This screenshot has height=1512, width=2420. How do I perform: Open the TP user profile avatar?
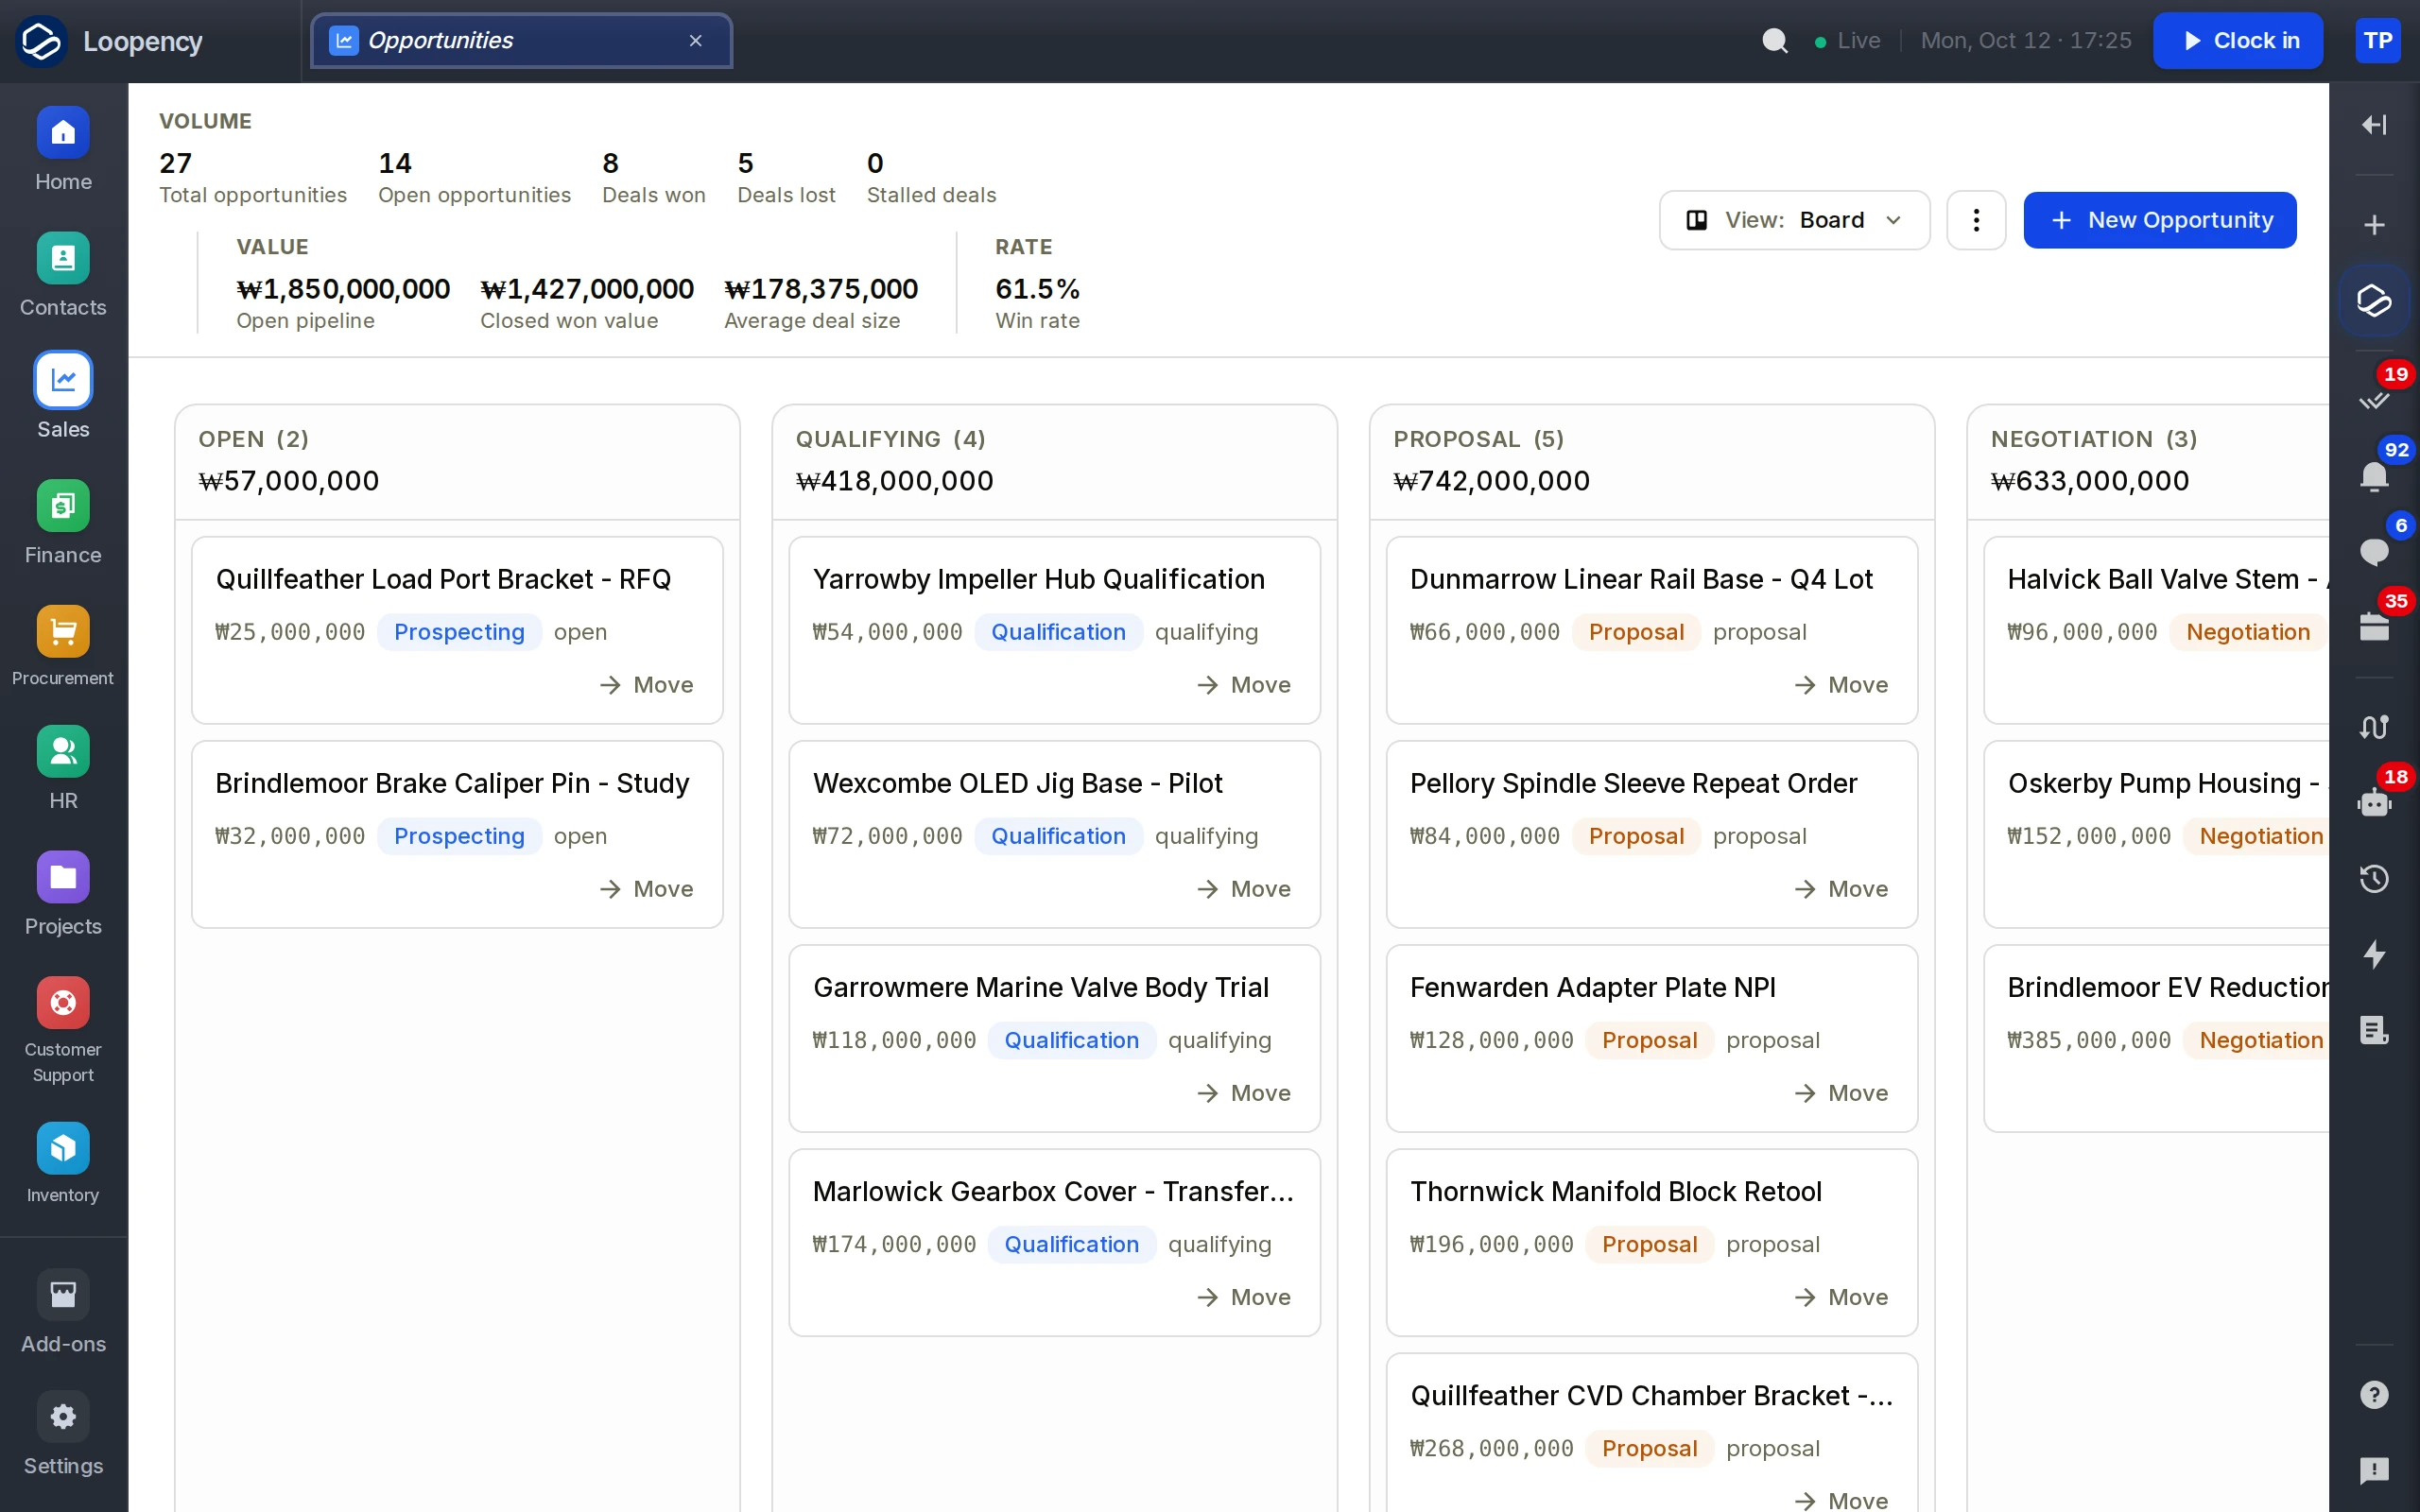(x=2378, y=41)
